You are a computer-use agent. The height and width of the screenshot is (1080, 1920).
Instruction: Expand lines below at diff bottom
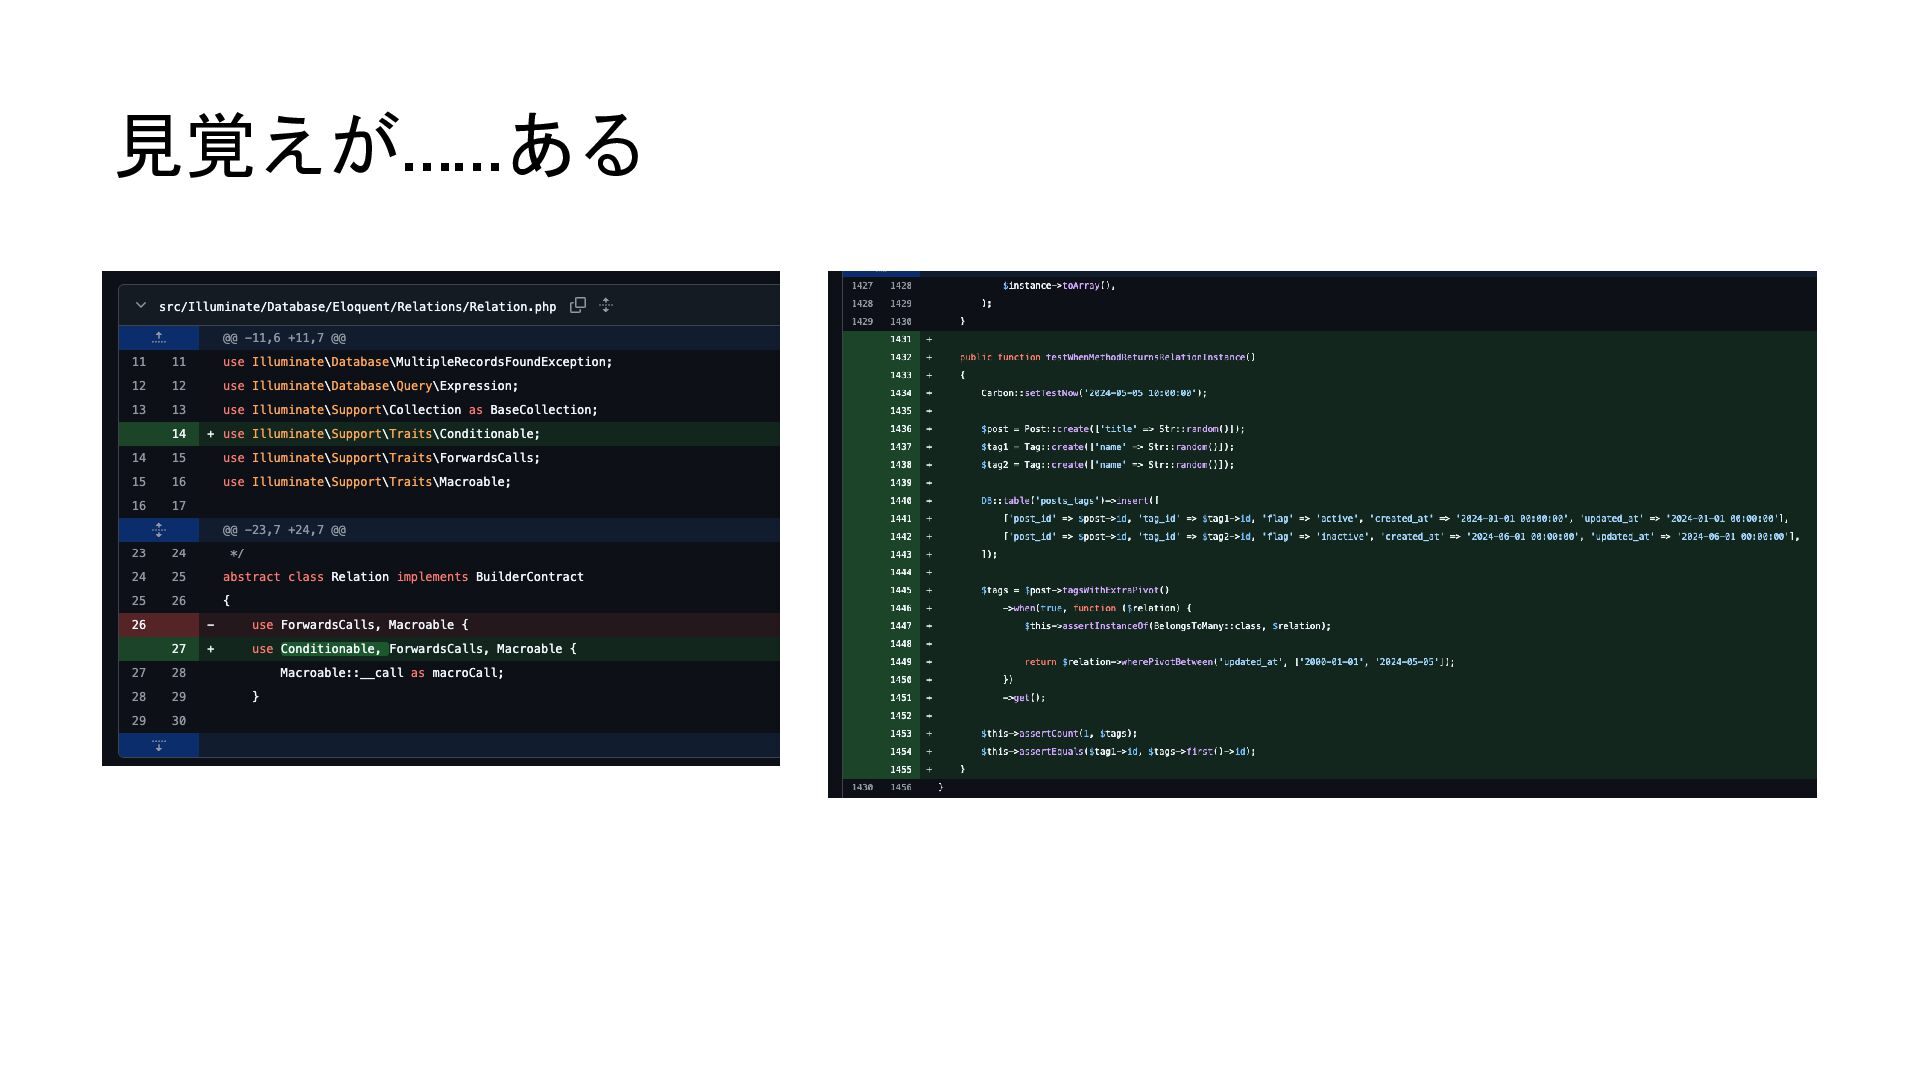tap(159, 745)
